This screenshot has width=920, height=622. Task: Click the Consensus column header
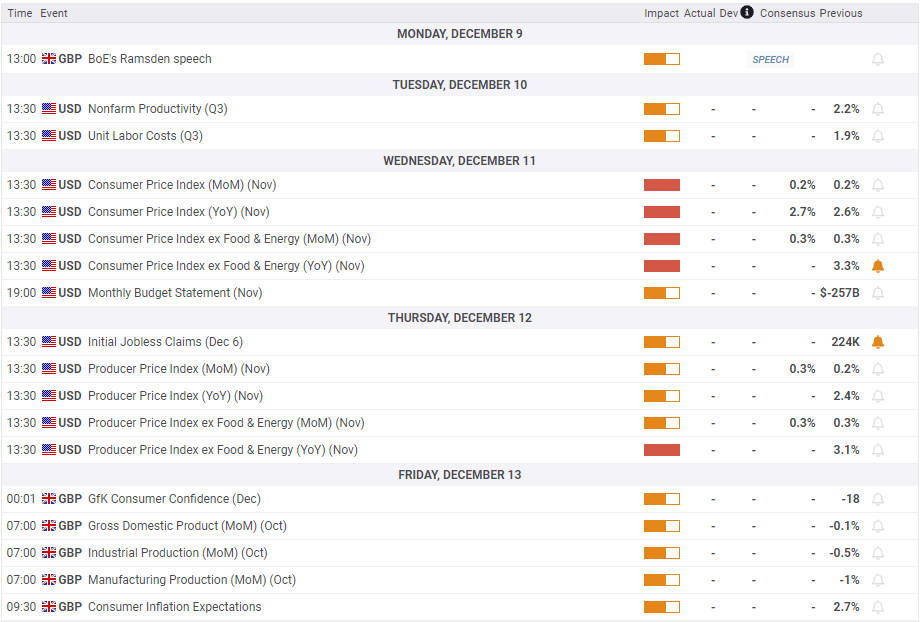(787, 13)
